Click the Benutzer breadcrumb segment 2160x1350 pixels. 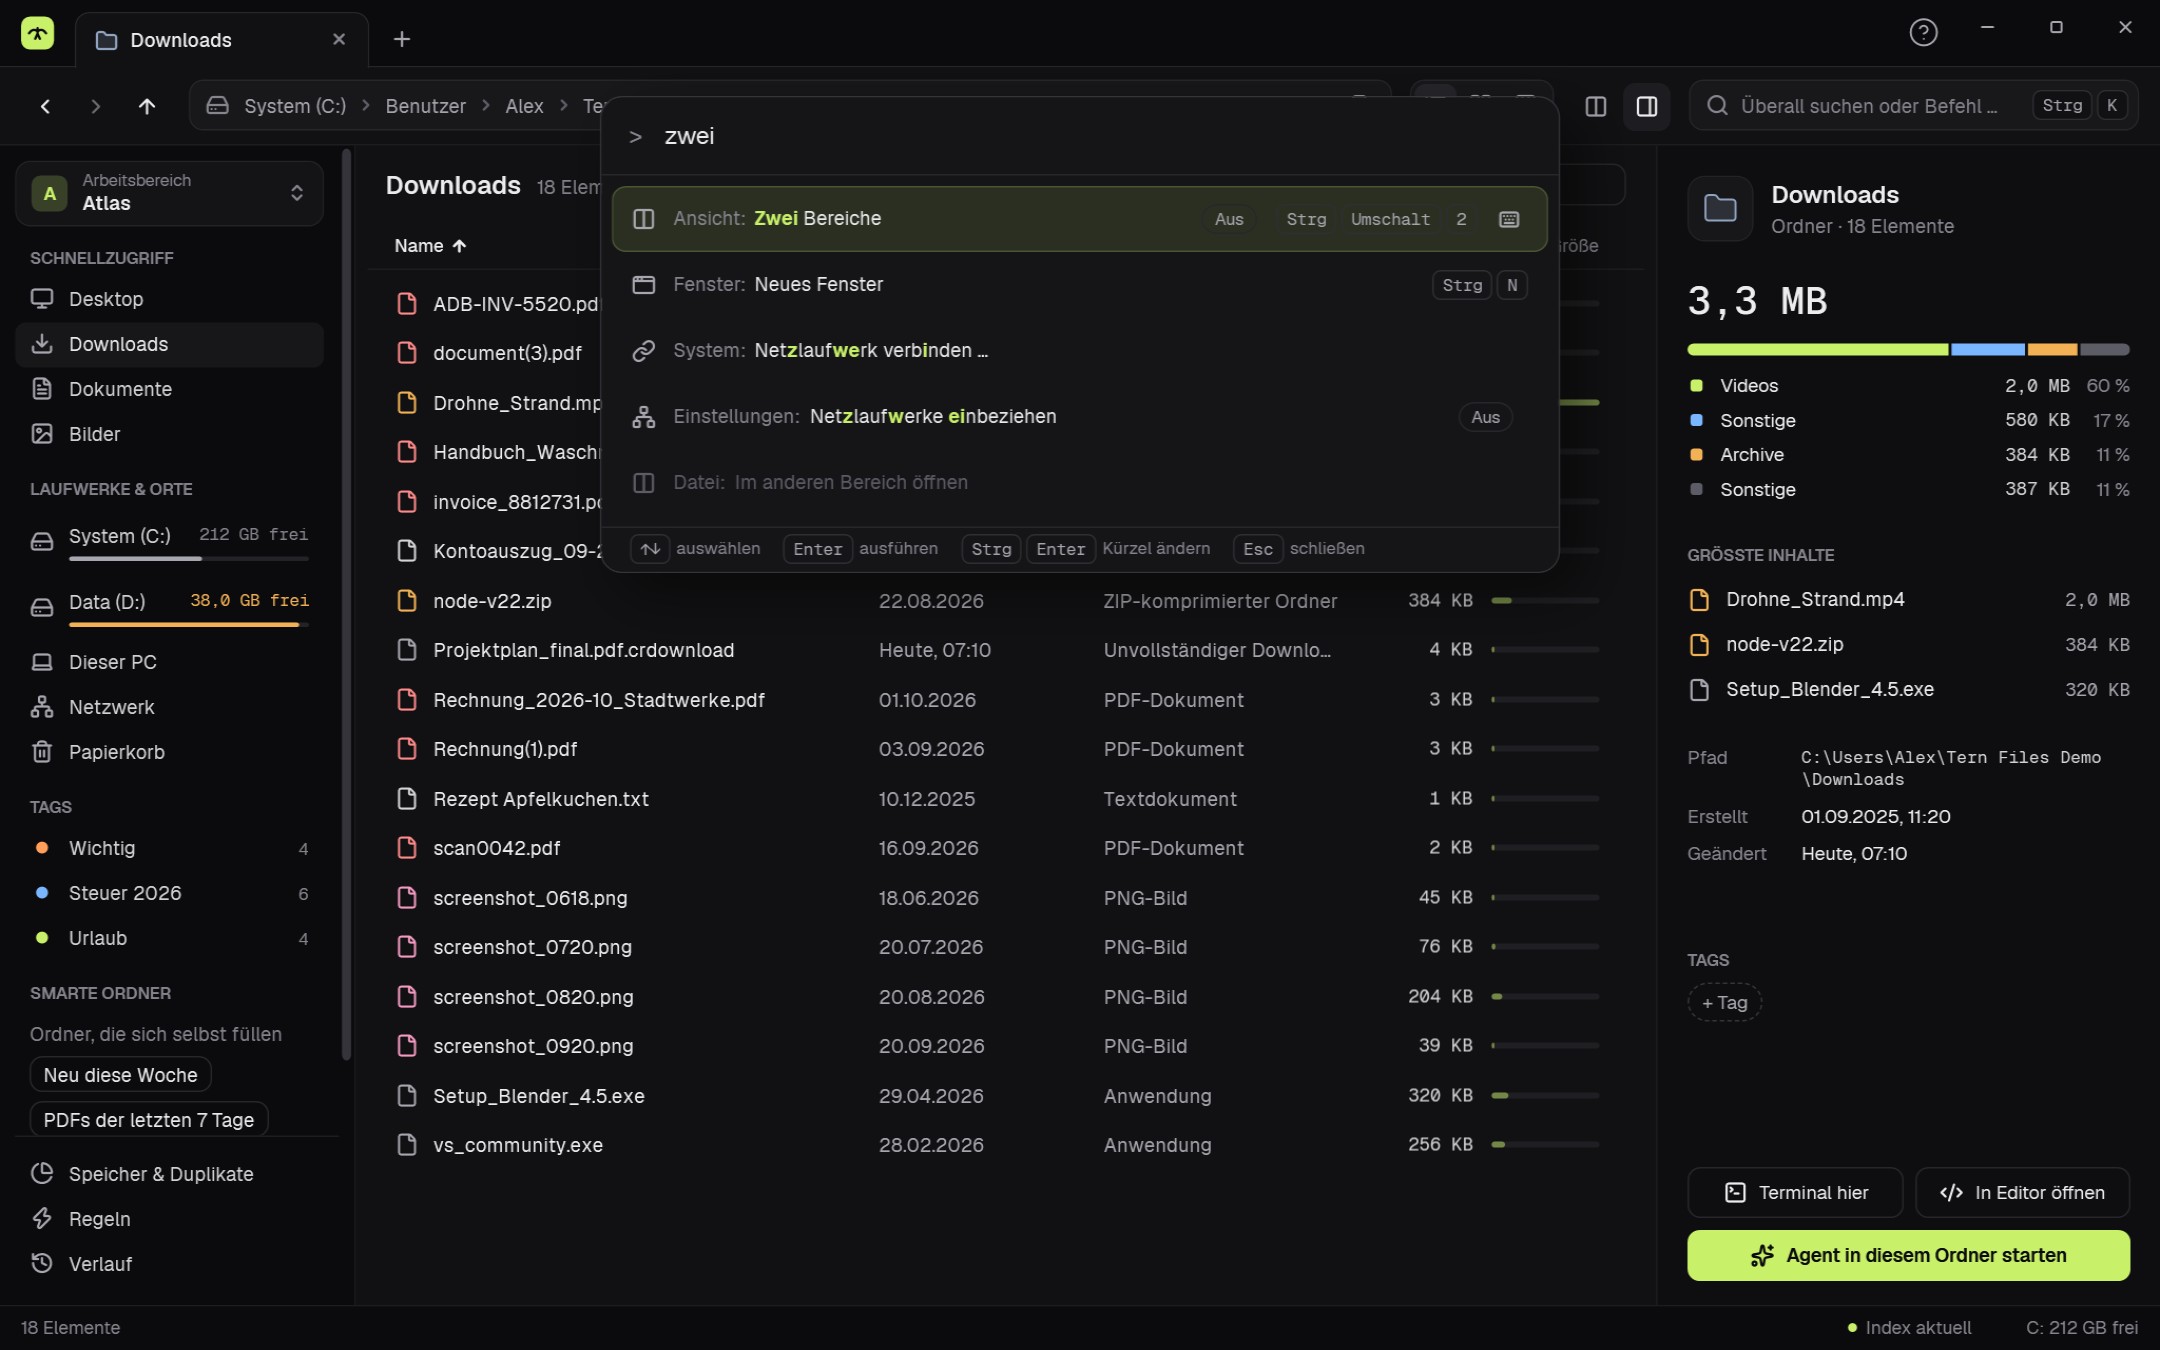point(425,106)
